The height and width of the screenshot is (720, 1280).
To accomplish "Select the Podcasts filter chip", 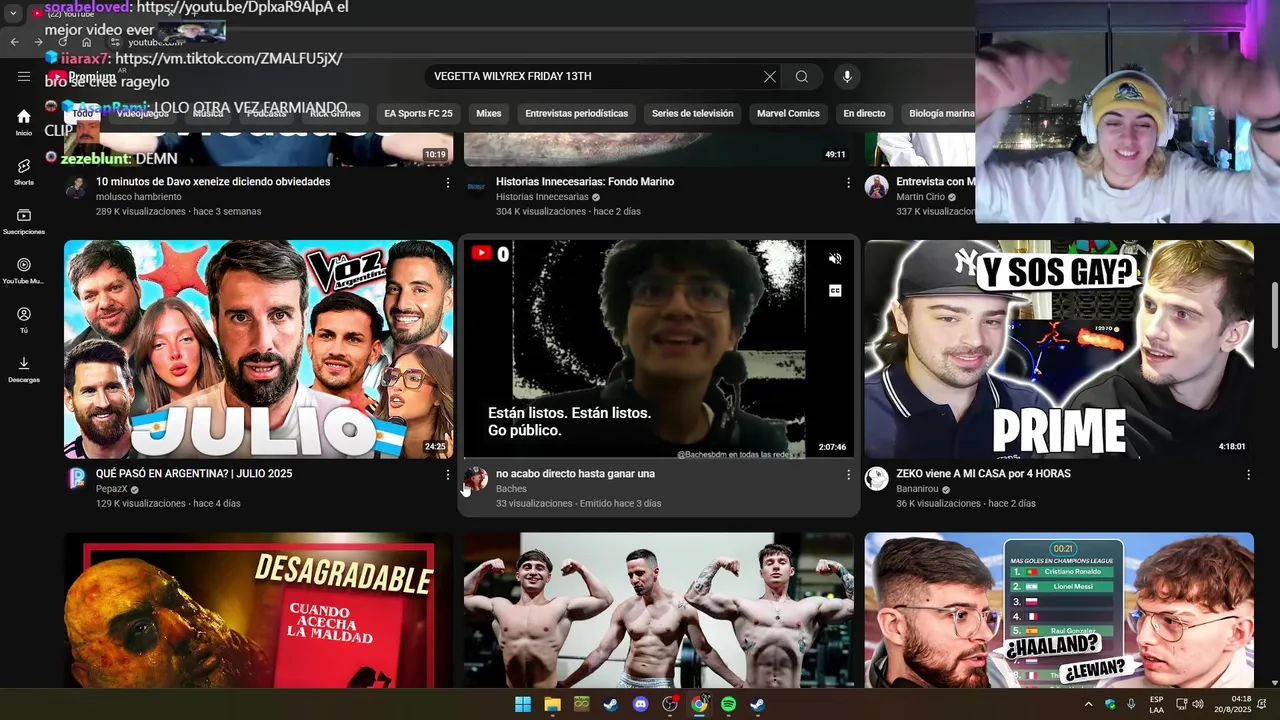I will click(x=266, y=114).
